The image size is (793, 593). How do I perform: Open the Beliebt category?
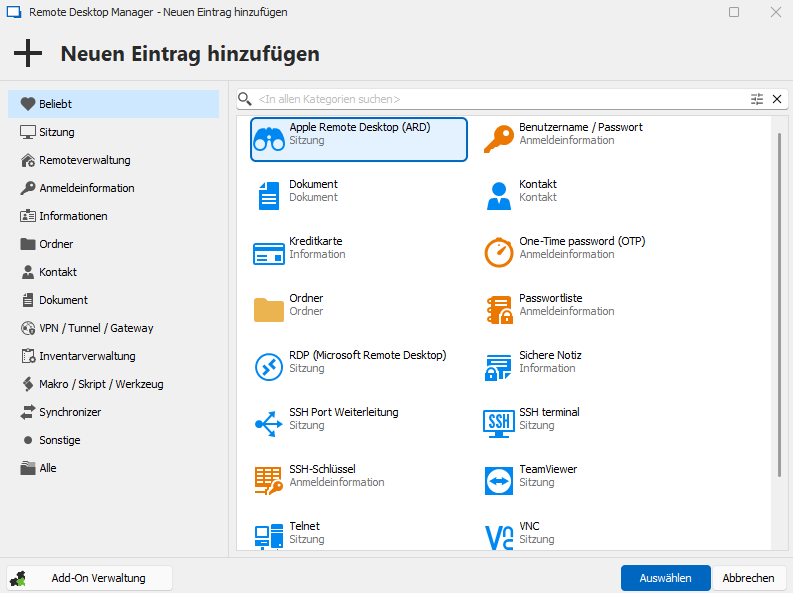(x=113, y=104)
